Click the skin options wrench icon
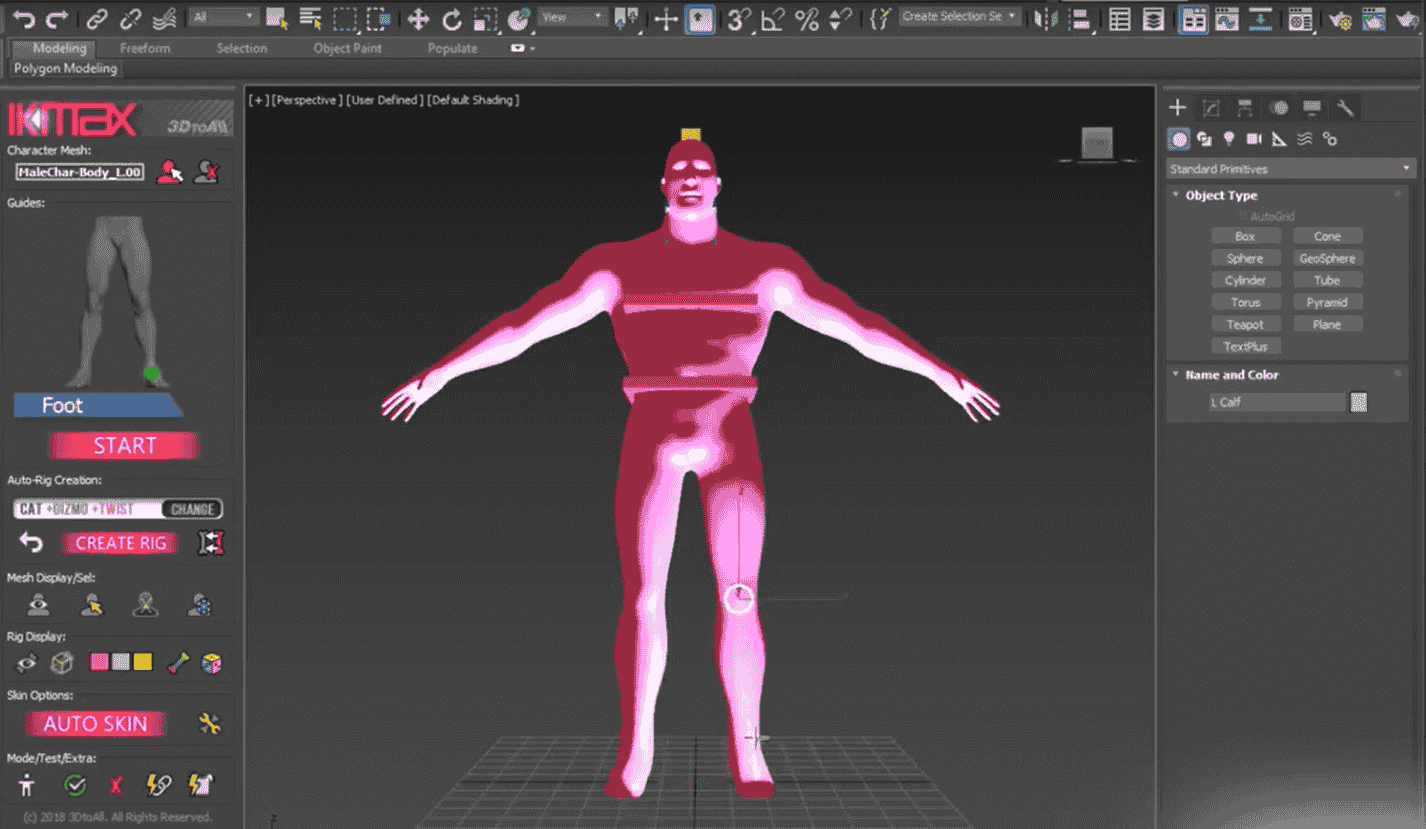 [x=210, y=724]
